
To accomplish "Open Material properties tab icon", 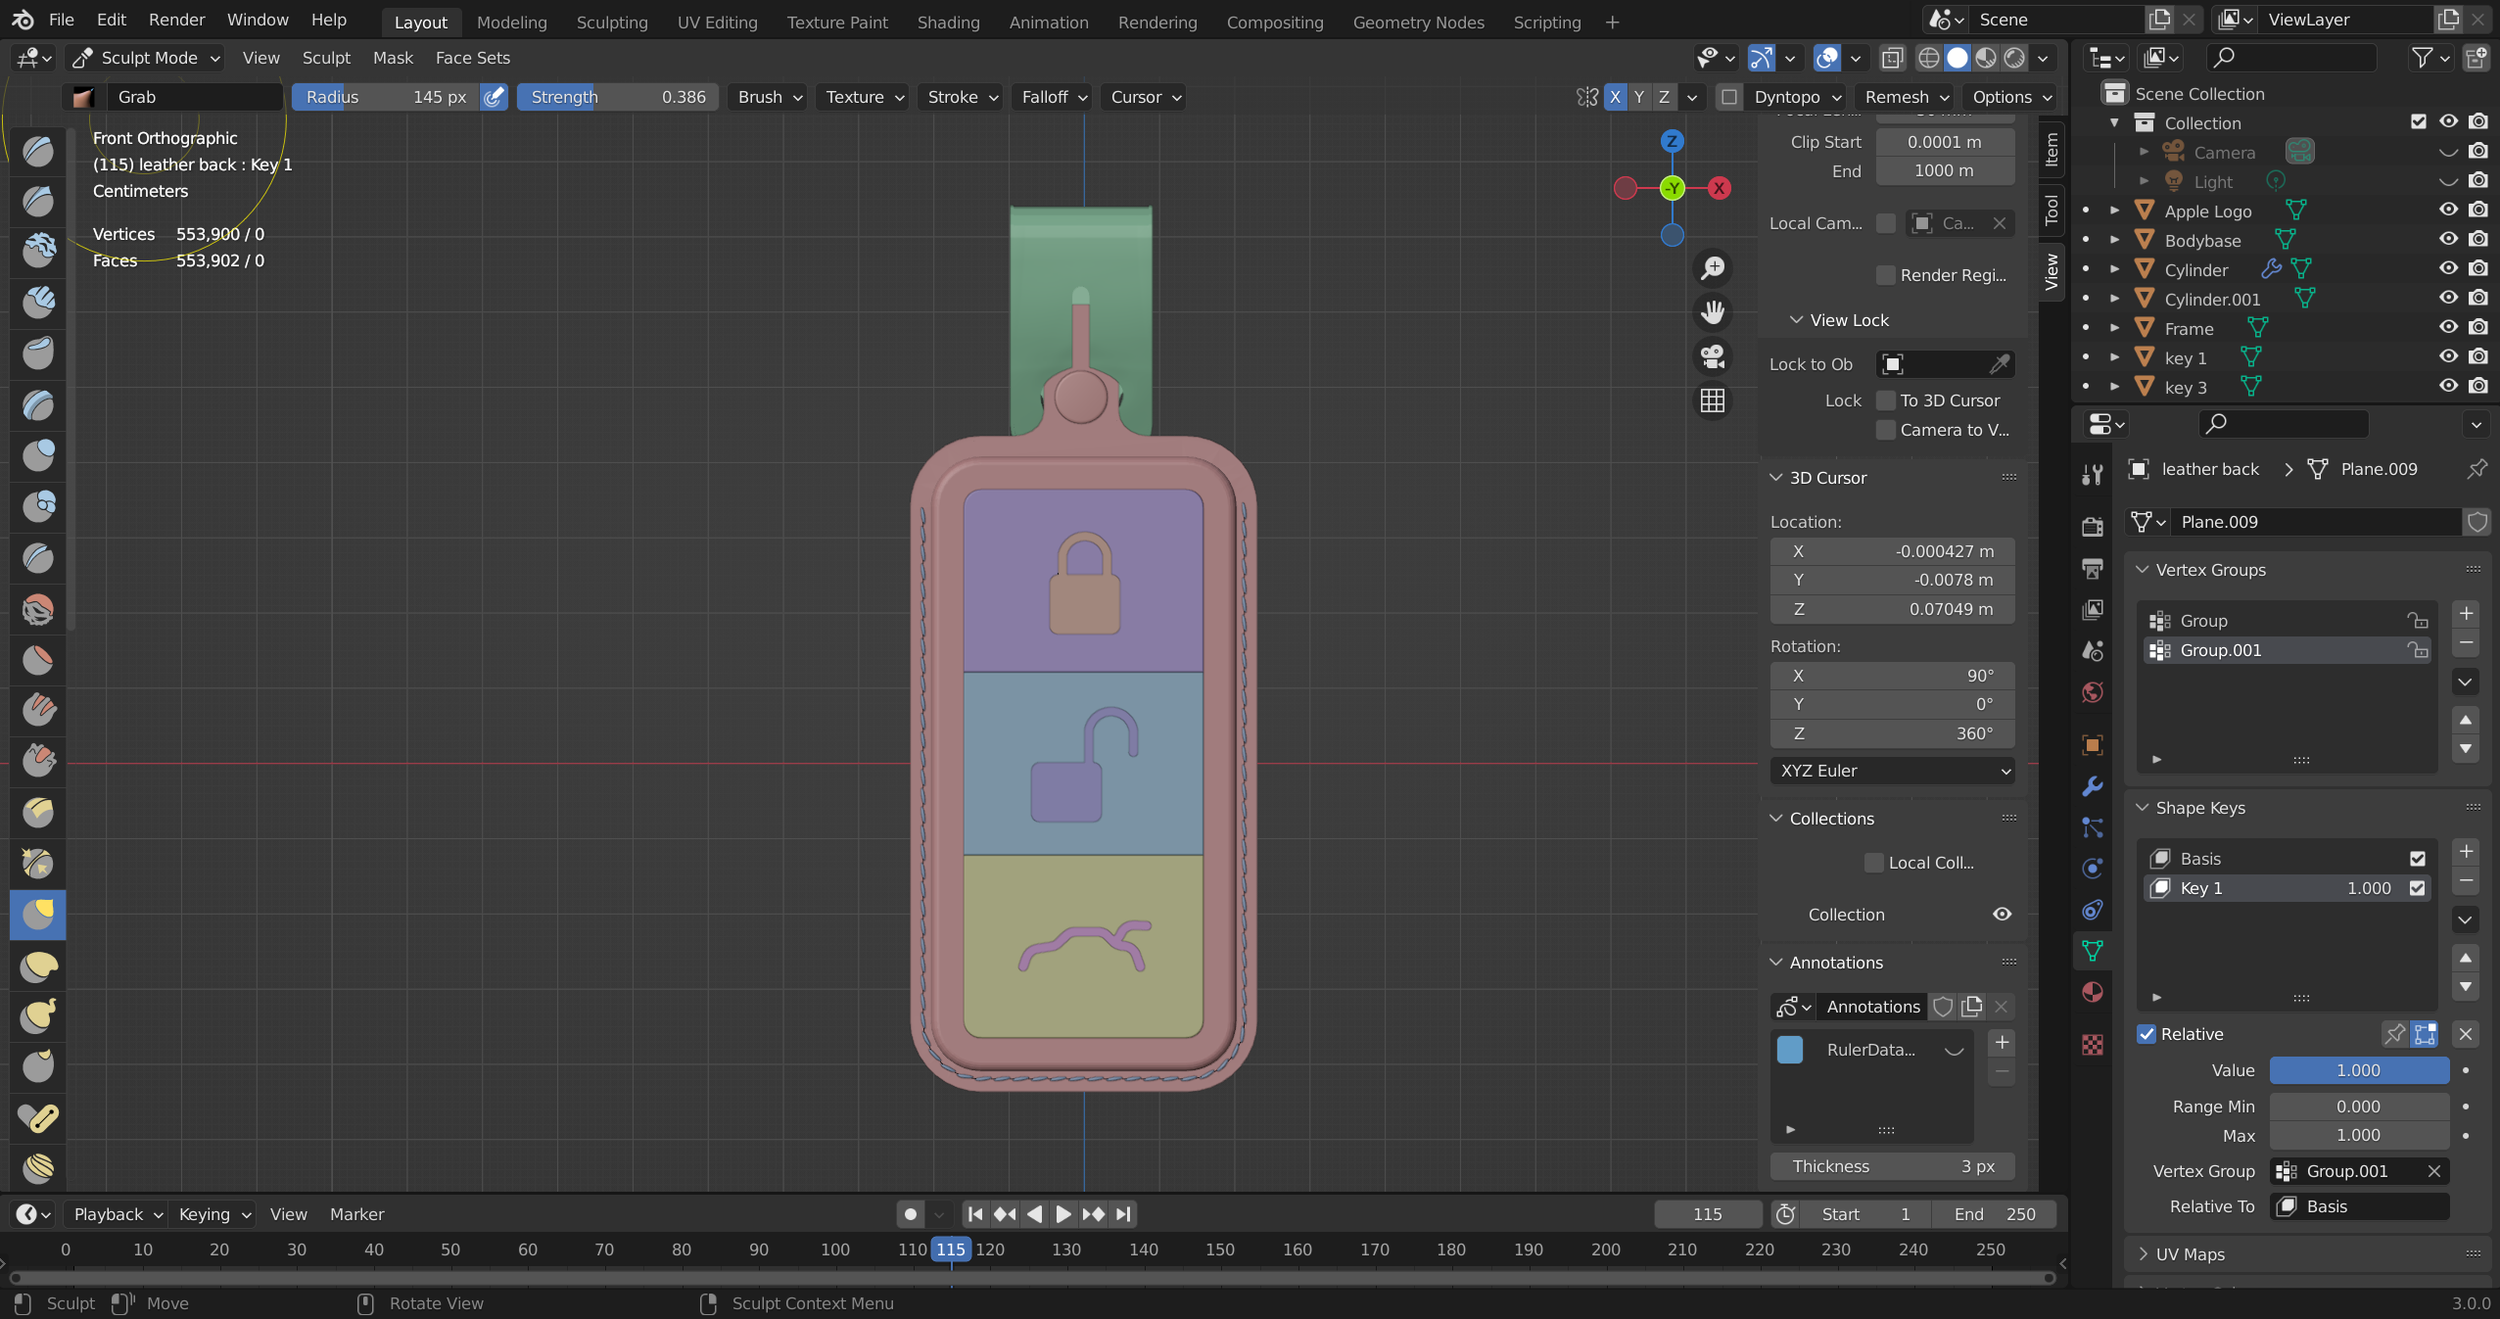I will tap(2092, 992).
